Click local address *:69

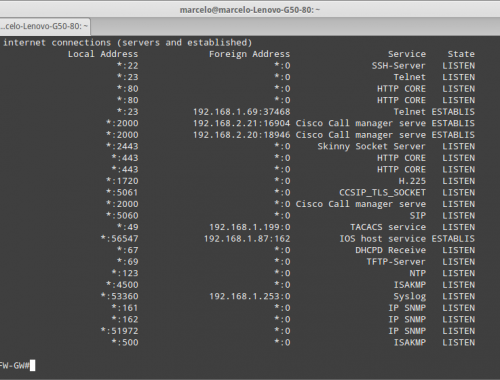[127, 262]
